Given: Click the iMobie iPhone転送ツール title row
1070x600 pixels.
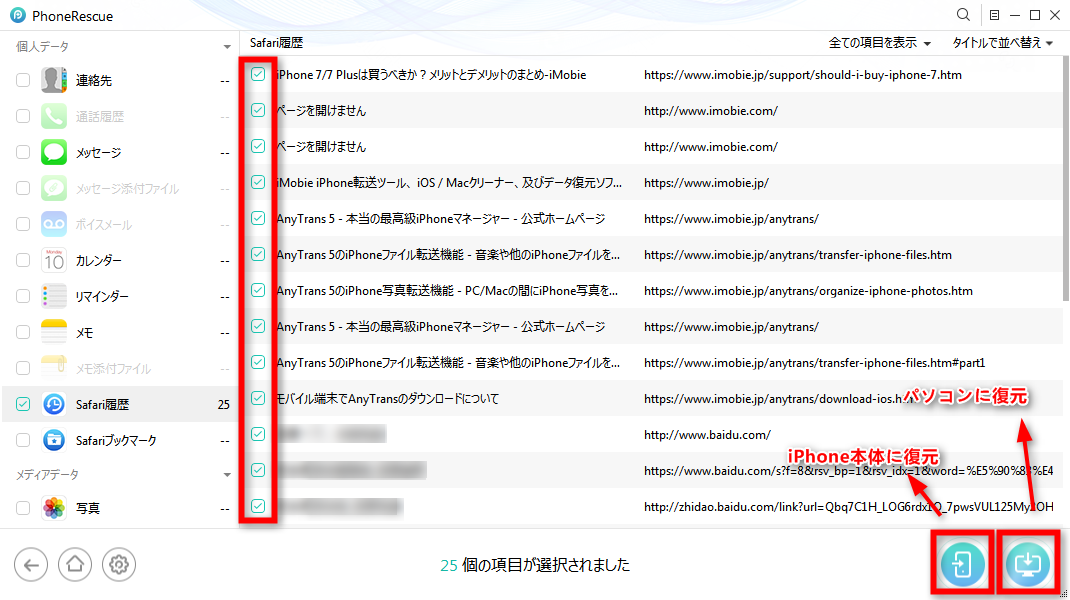Looking at the screenshot, I should (449, 182).
